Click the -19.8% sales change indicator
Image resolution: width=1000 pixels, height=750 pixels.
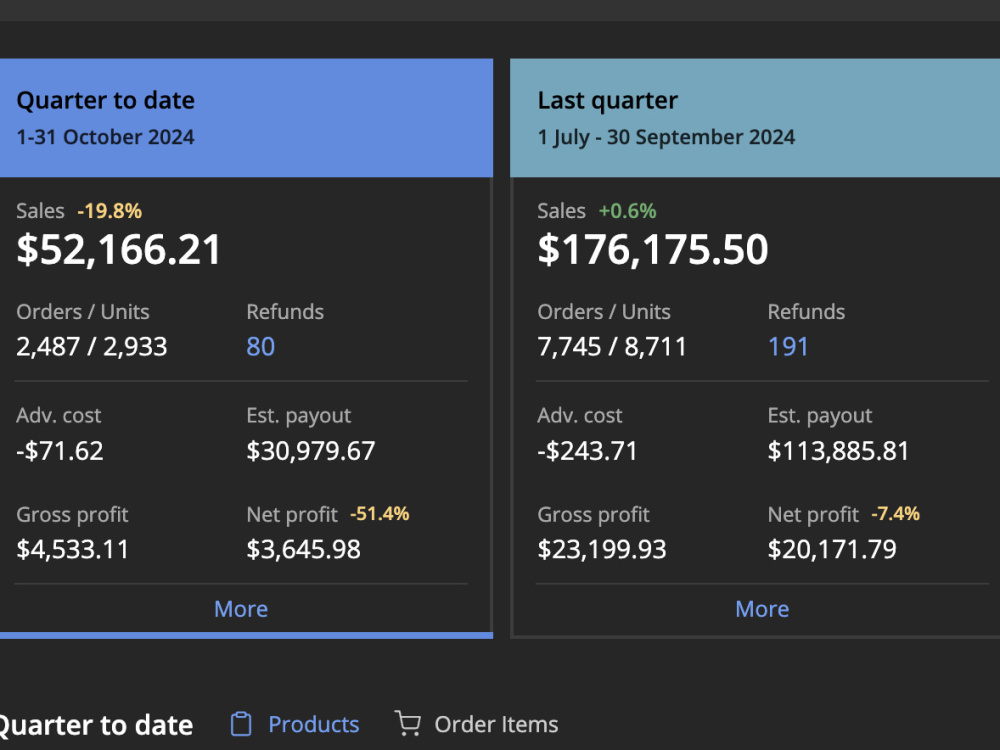tap(110, 211)
